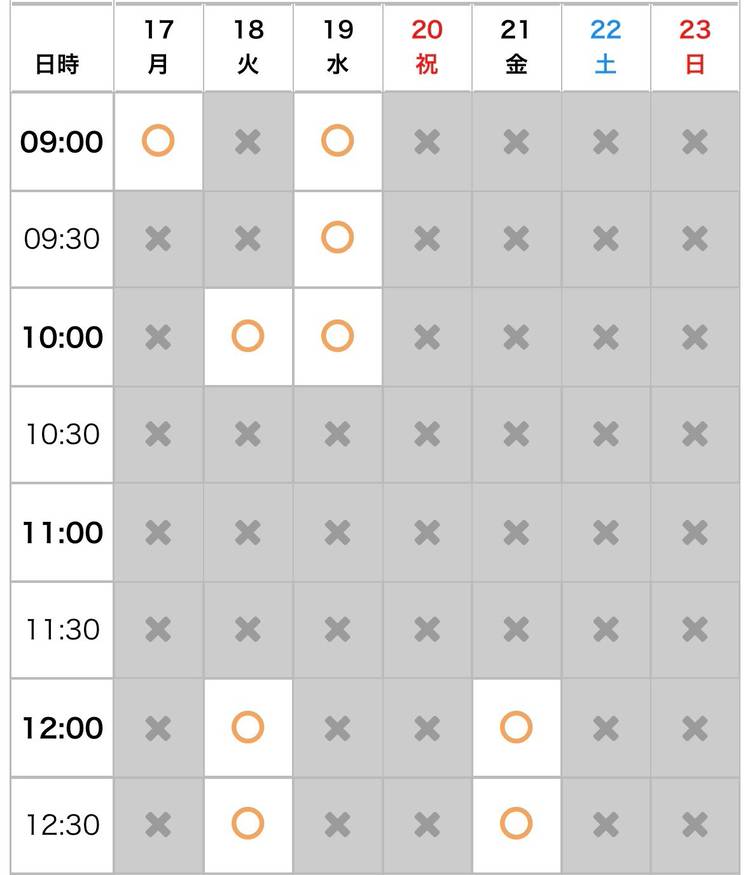Pick the 12:30 circle on Friday 21
Image resolution: width=750 pixels, height=875 pixels.
tap(516, 824)
